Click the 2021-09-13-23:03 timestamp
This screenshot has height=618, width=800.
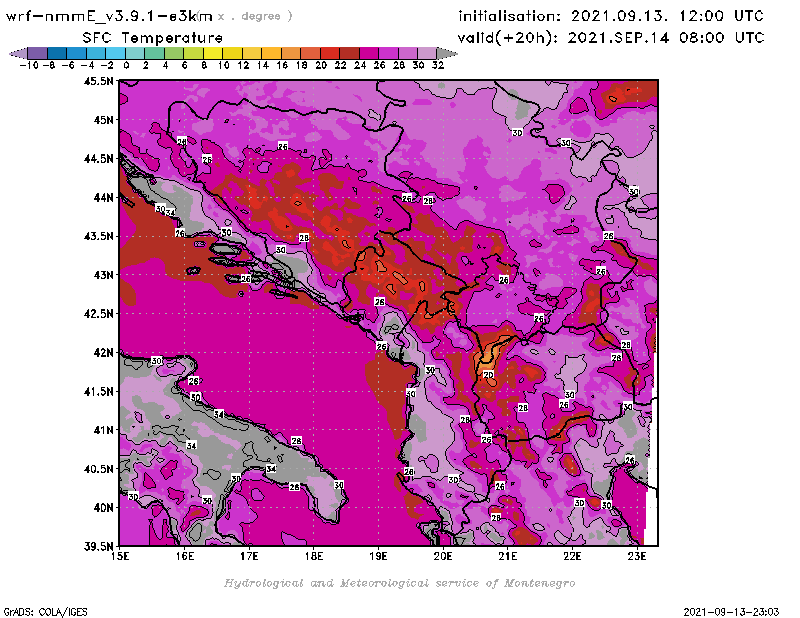point(733,610)
